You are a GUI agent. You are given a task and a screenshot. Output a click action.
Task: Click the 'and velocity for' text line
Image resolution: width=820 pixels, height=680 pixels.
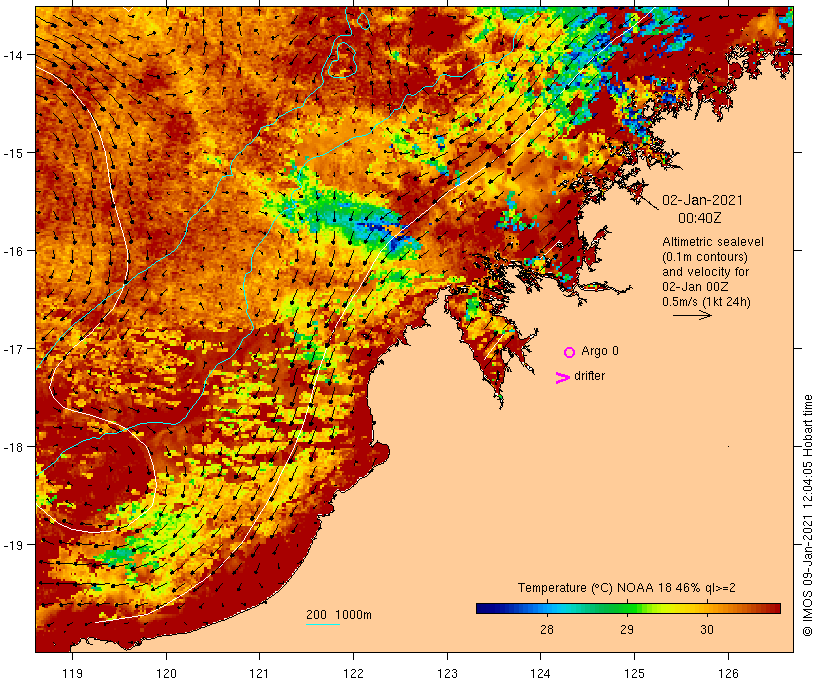705,272
